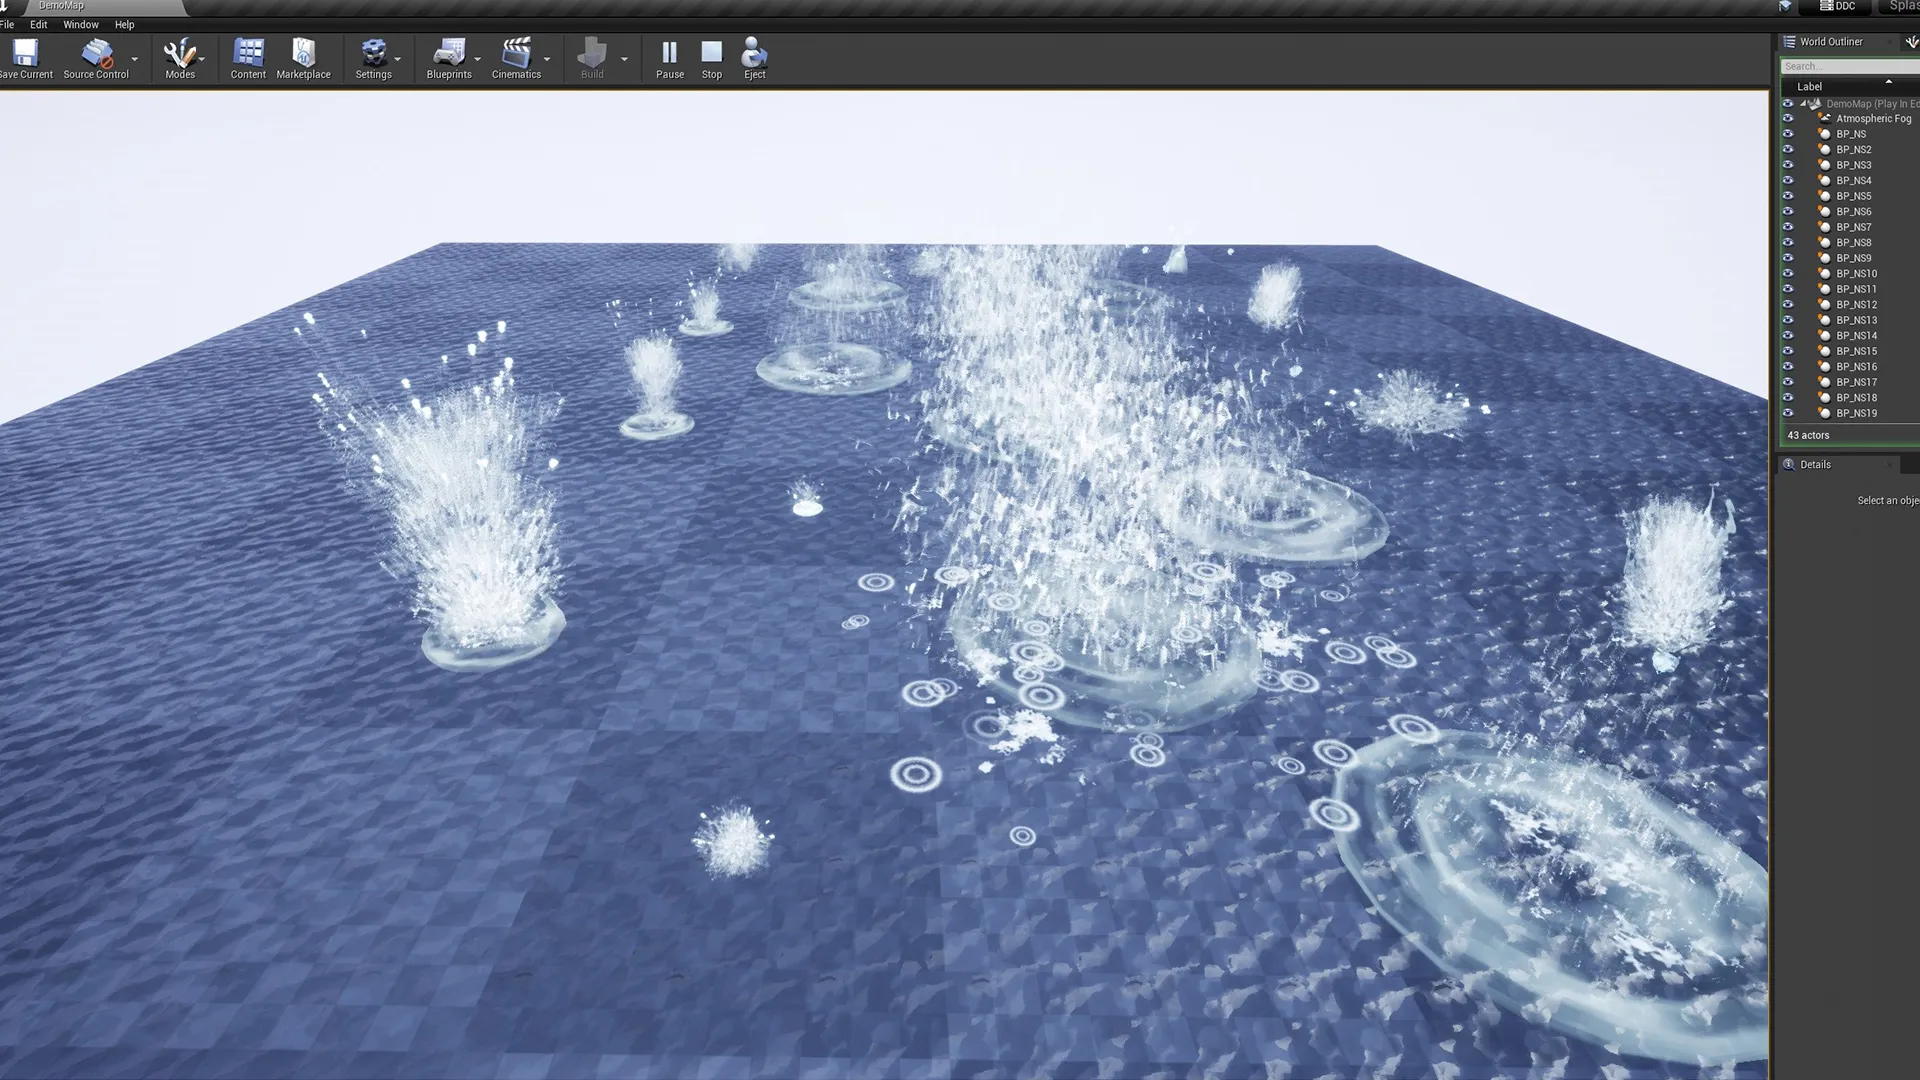The image size is (1920, 1080).
Task: Stop the play-in-editor session
Action: click(711, 53)
